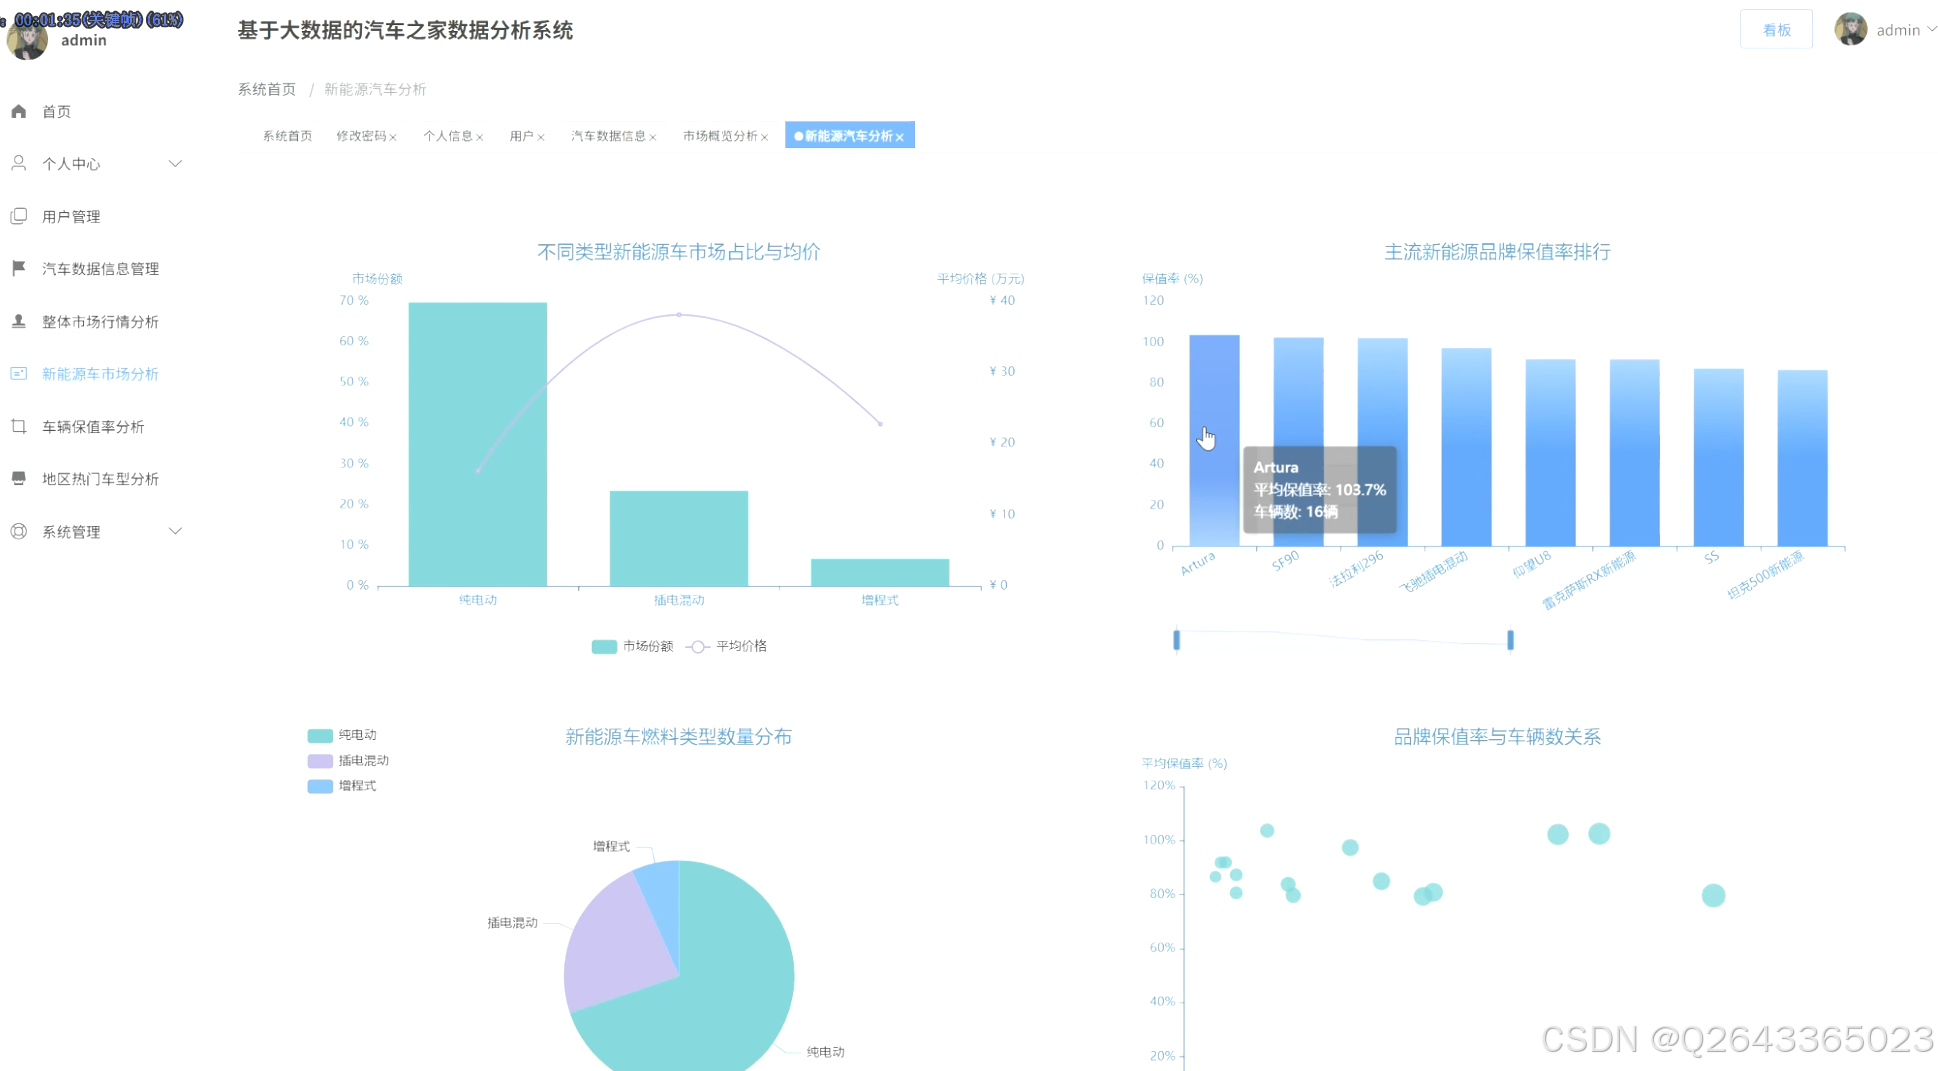Screen dimensions: 1938x1071
Task: Click the icon beside 用户管理
Action: click(x=19, y=216)
